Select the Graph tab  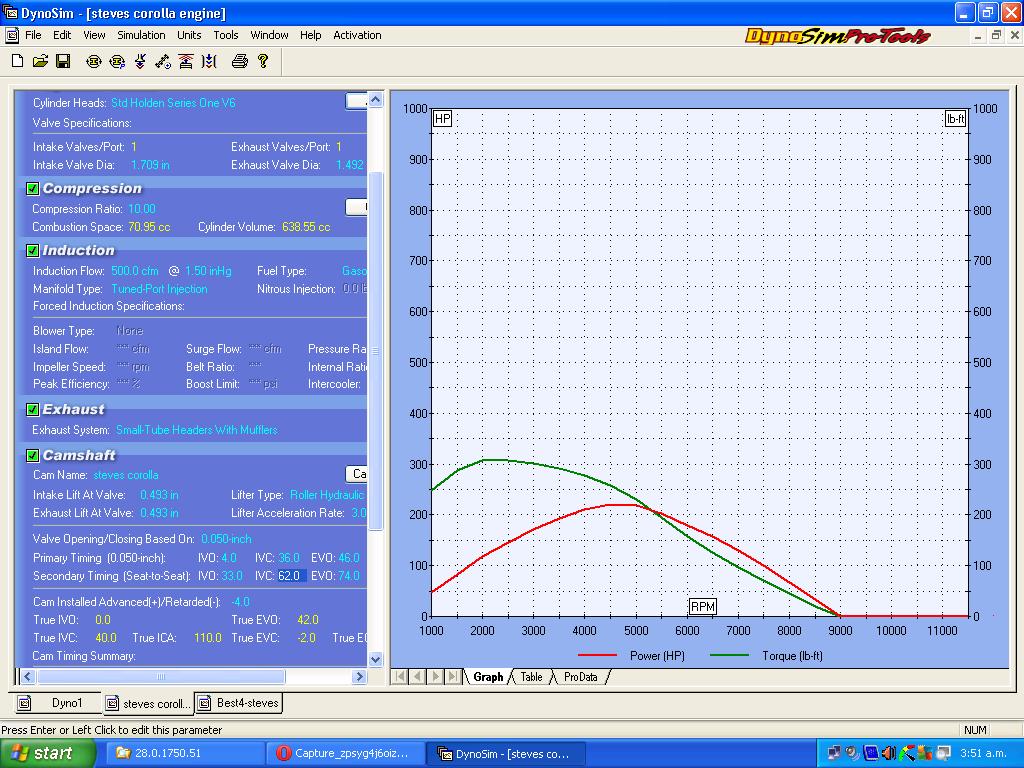point(488,677)
